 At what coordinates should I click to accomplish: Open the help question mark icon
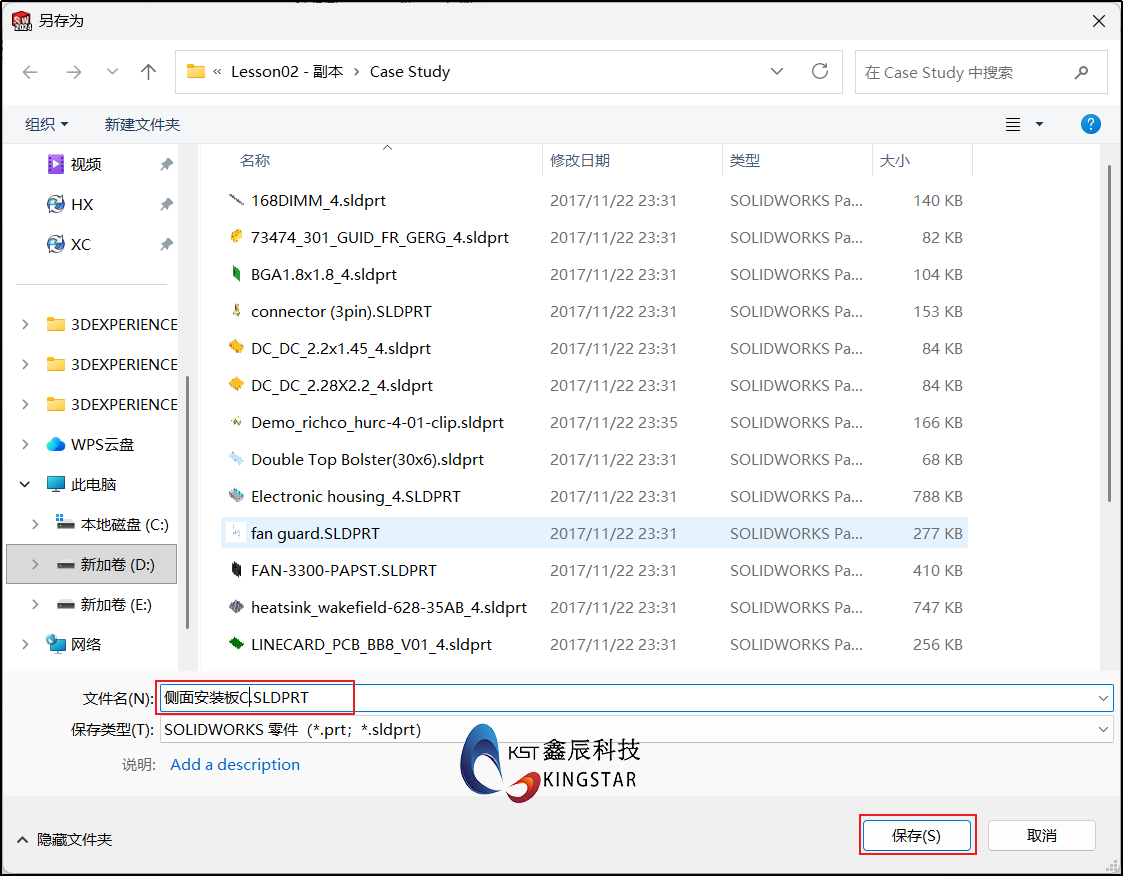[x=1090, y=124]
